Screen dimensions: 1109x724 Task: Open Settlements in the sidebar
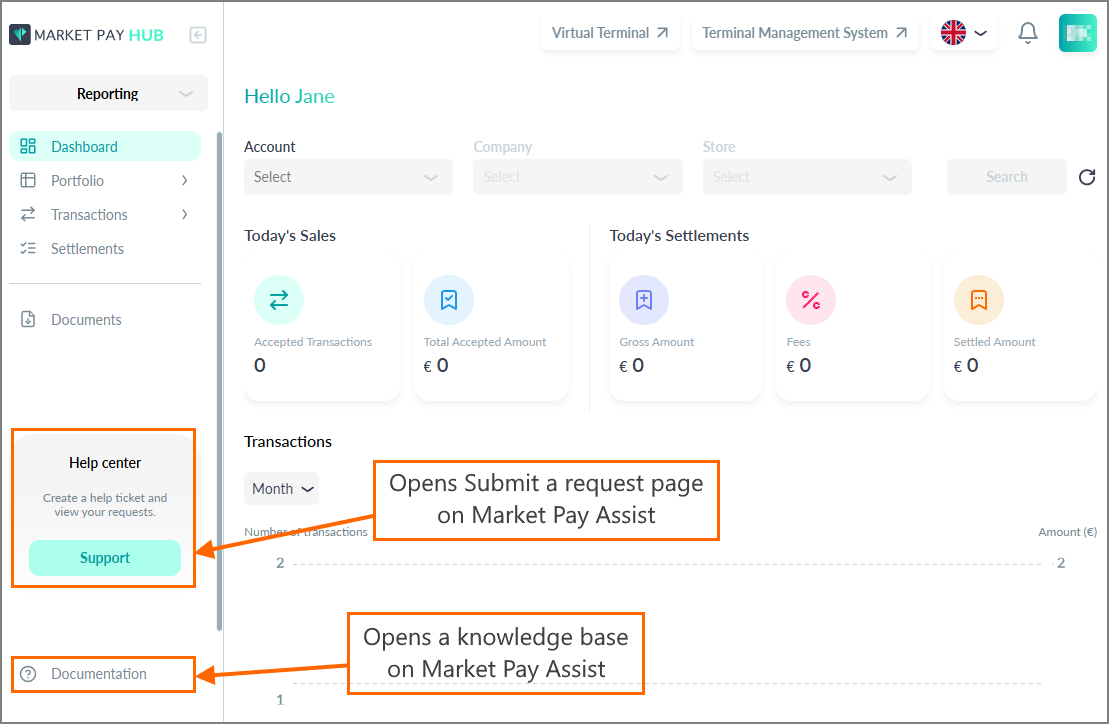tap(105, 248)
